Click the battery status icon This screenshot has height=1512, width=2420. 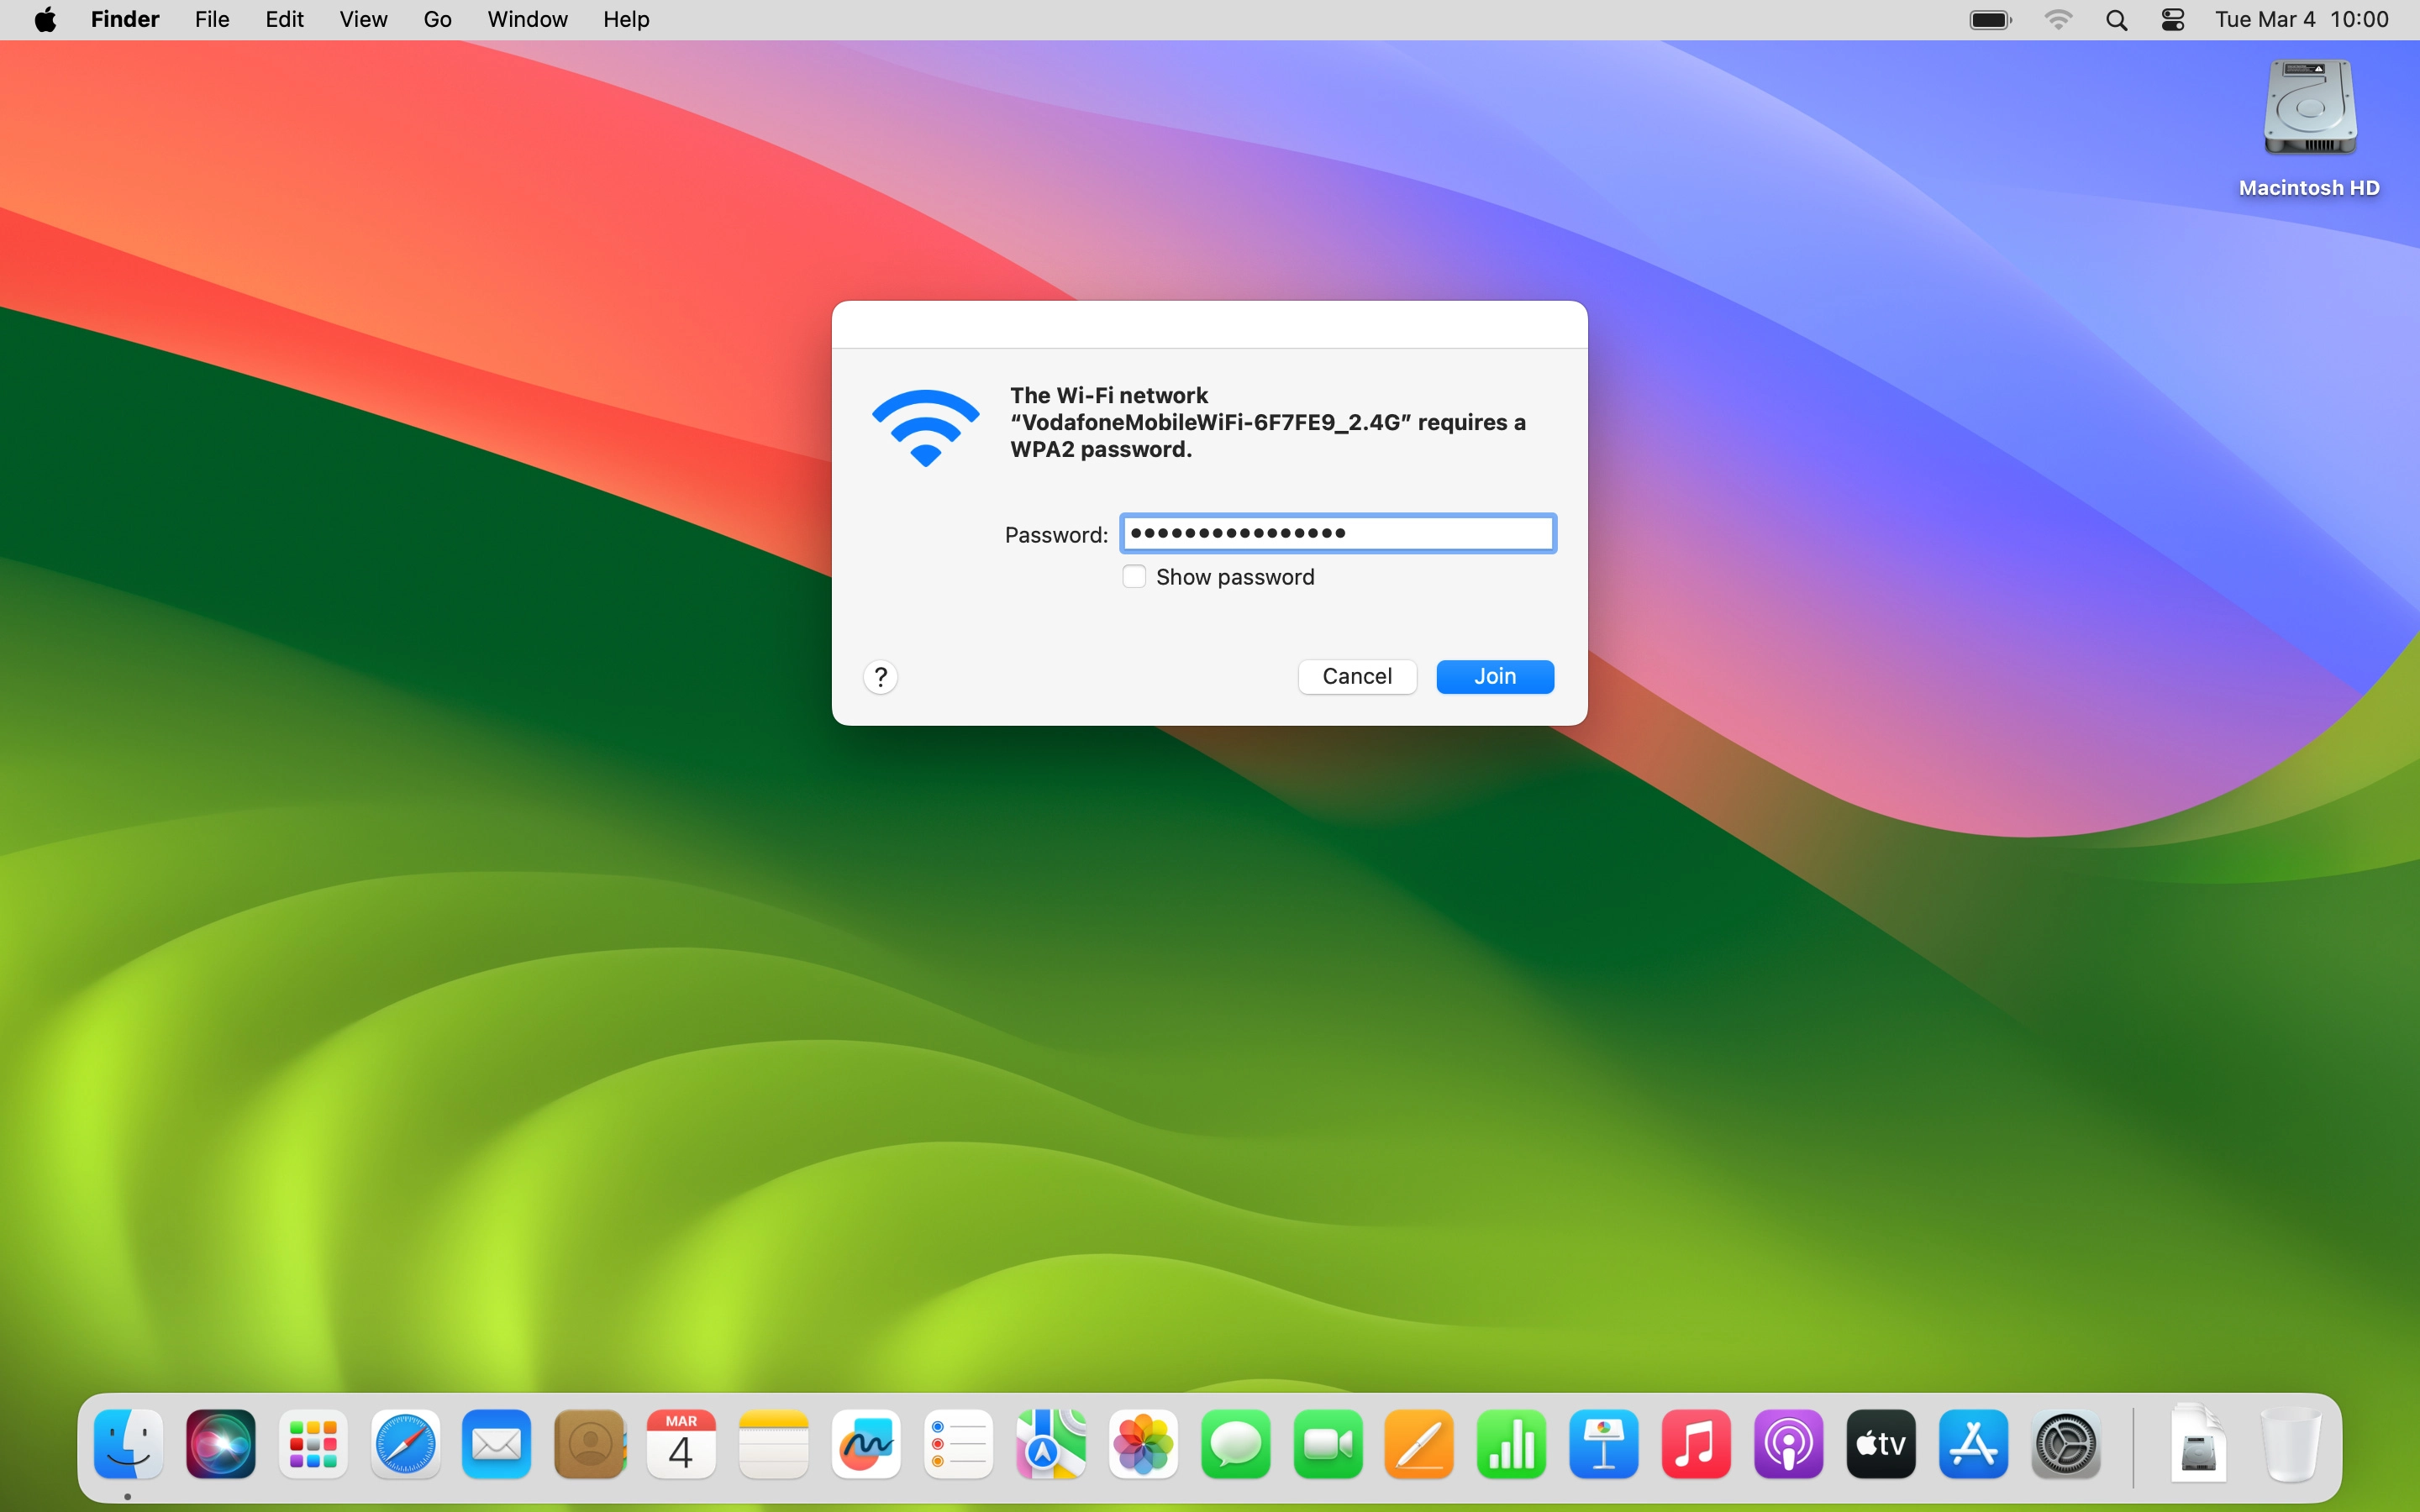click(x=1991, y=20)
